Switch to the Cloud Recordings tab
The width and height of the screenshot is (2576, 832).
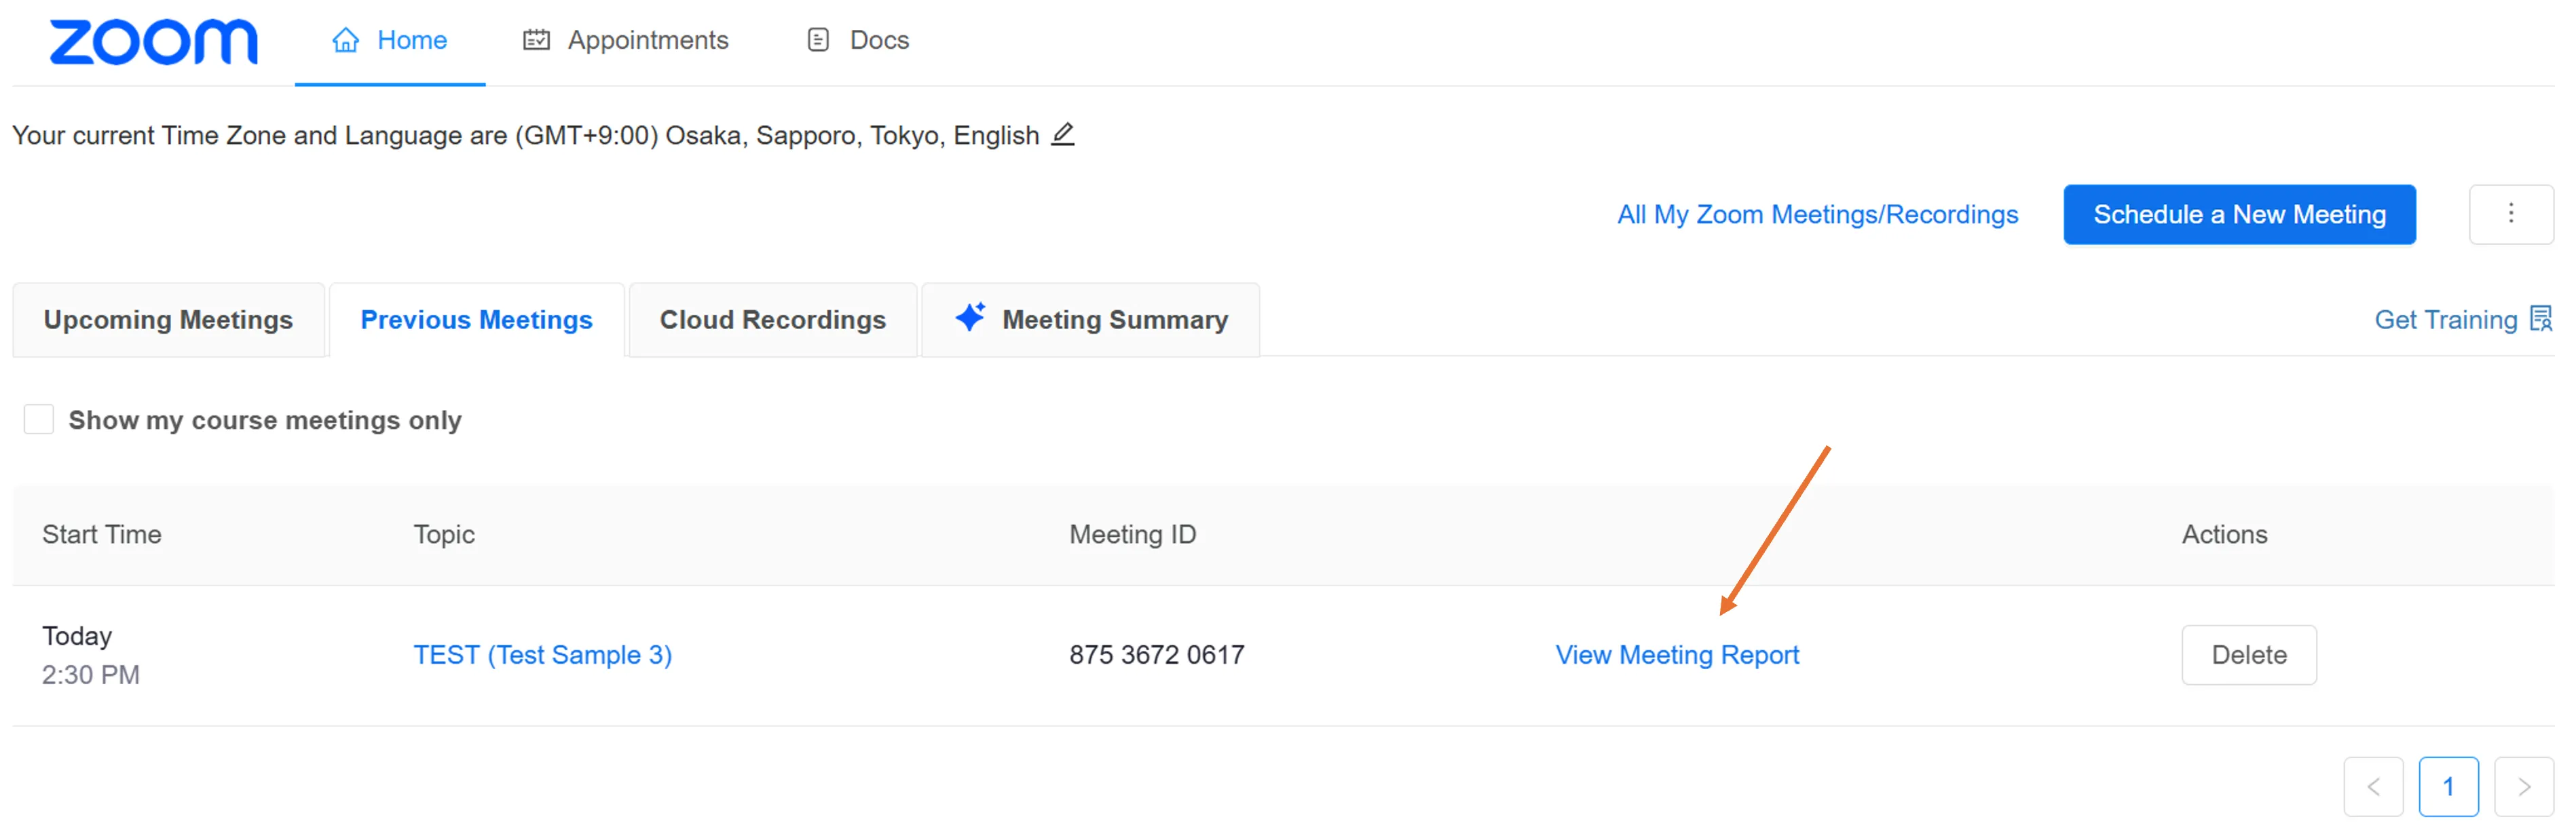[772, 320]
